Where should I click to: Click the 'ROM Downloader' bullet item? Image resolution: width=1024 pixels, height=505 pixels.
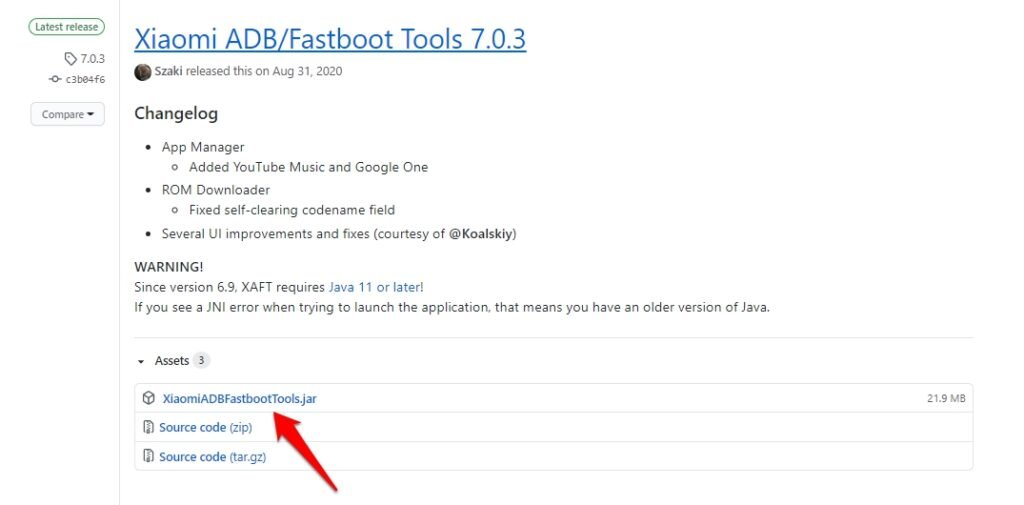(216, 190)
